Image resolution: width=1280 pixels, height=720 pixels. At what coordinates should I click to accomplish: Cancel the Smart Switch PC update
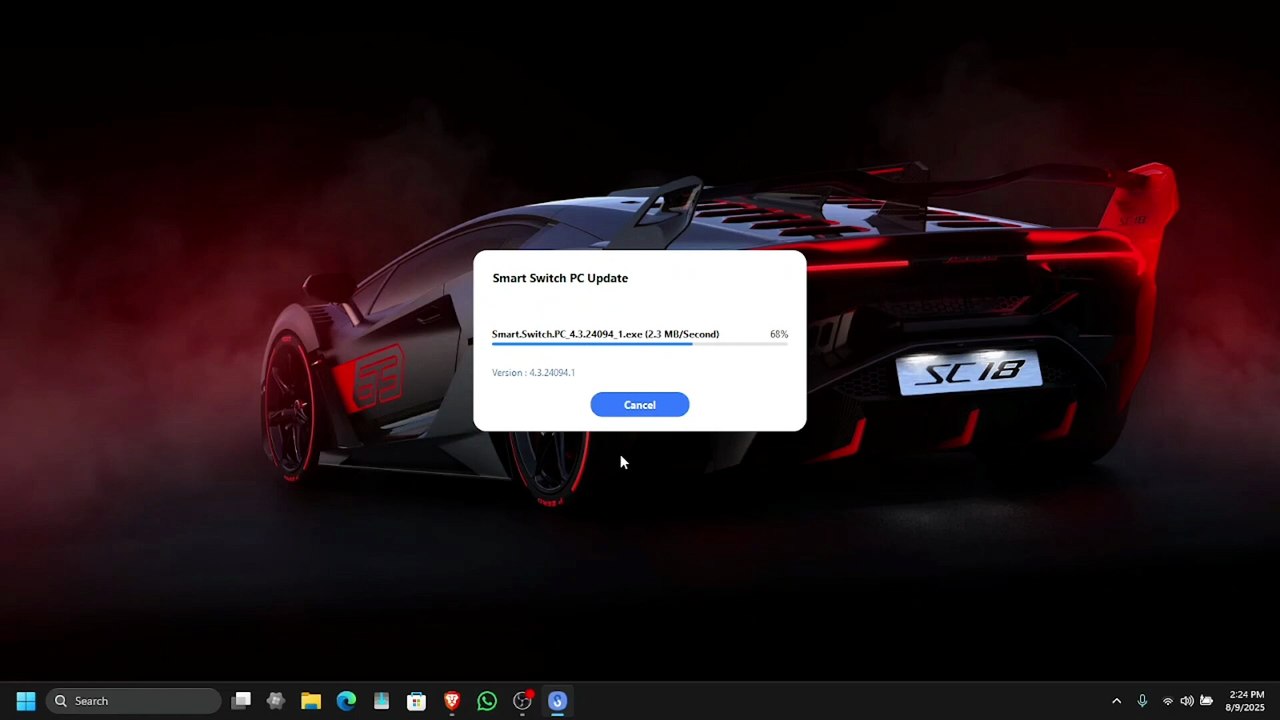639,405
